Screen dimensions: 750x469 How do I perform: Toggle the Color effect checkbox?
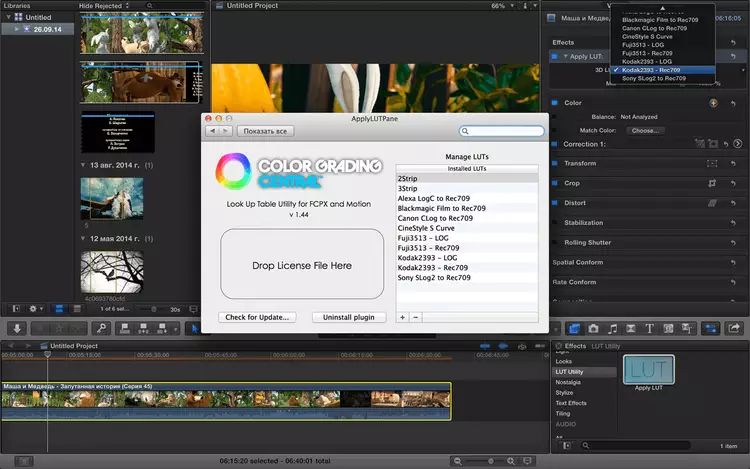coord(555,103)
